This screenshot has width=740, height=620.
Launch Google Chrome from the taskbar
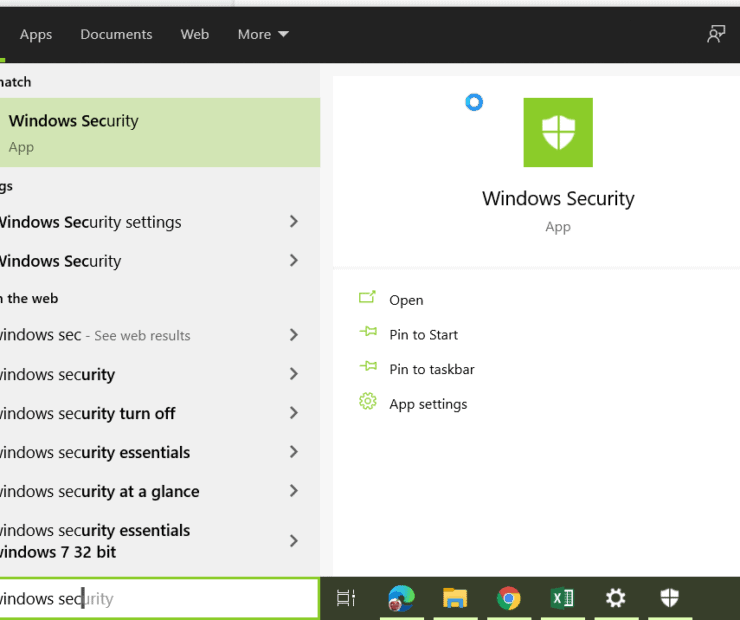508,598
